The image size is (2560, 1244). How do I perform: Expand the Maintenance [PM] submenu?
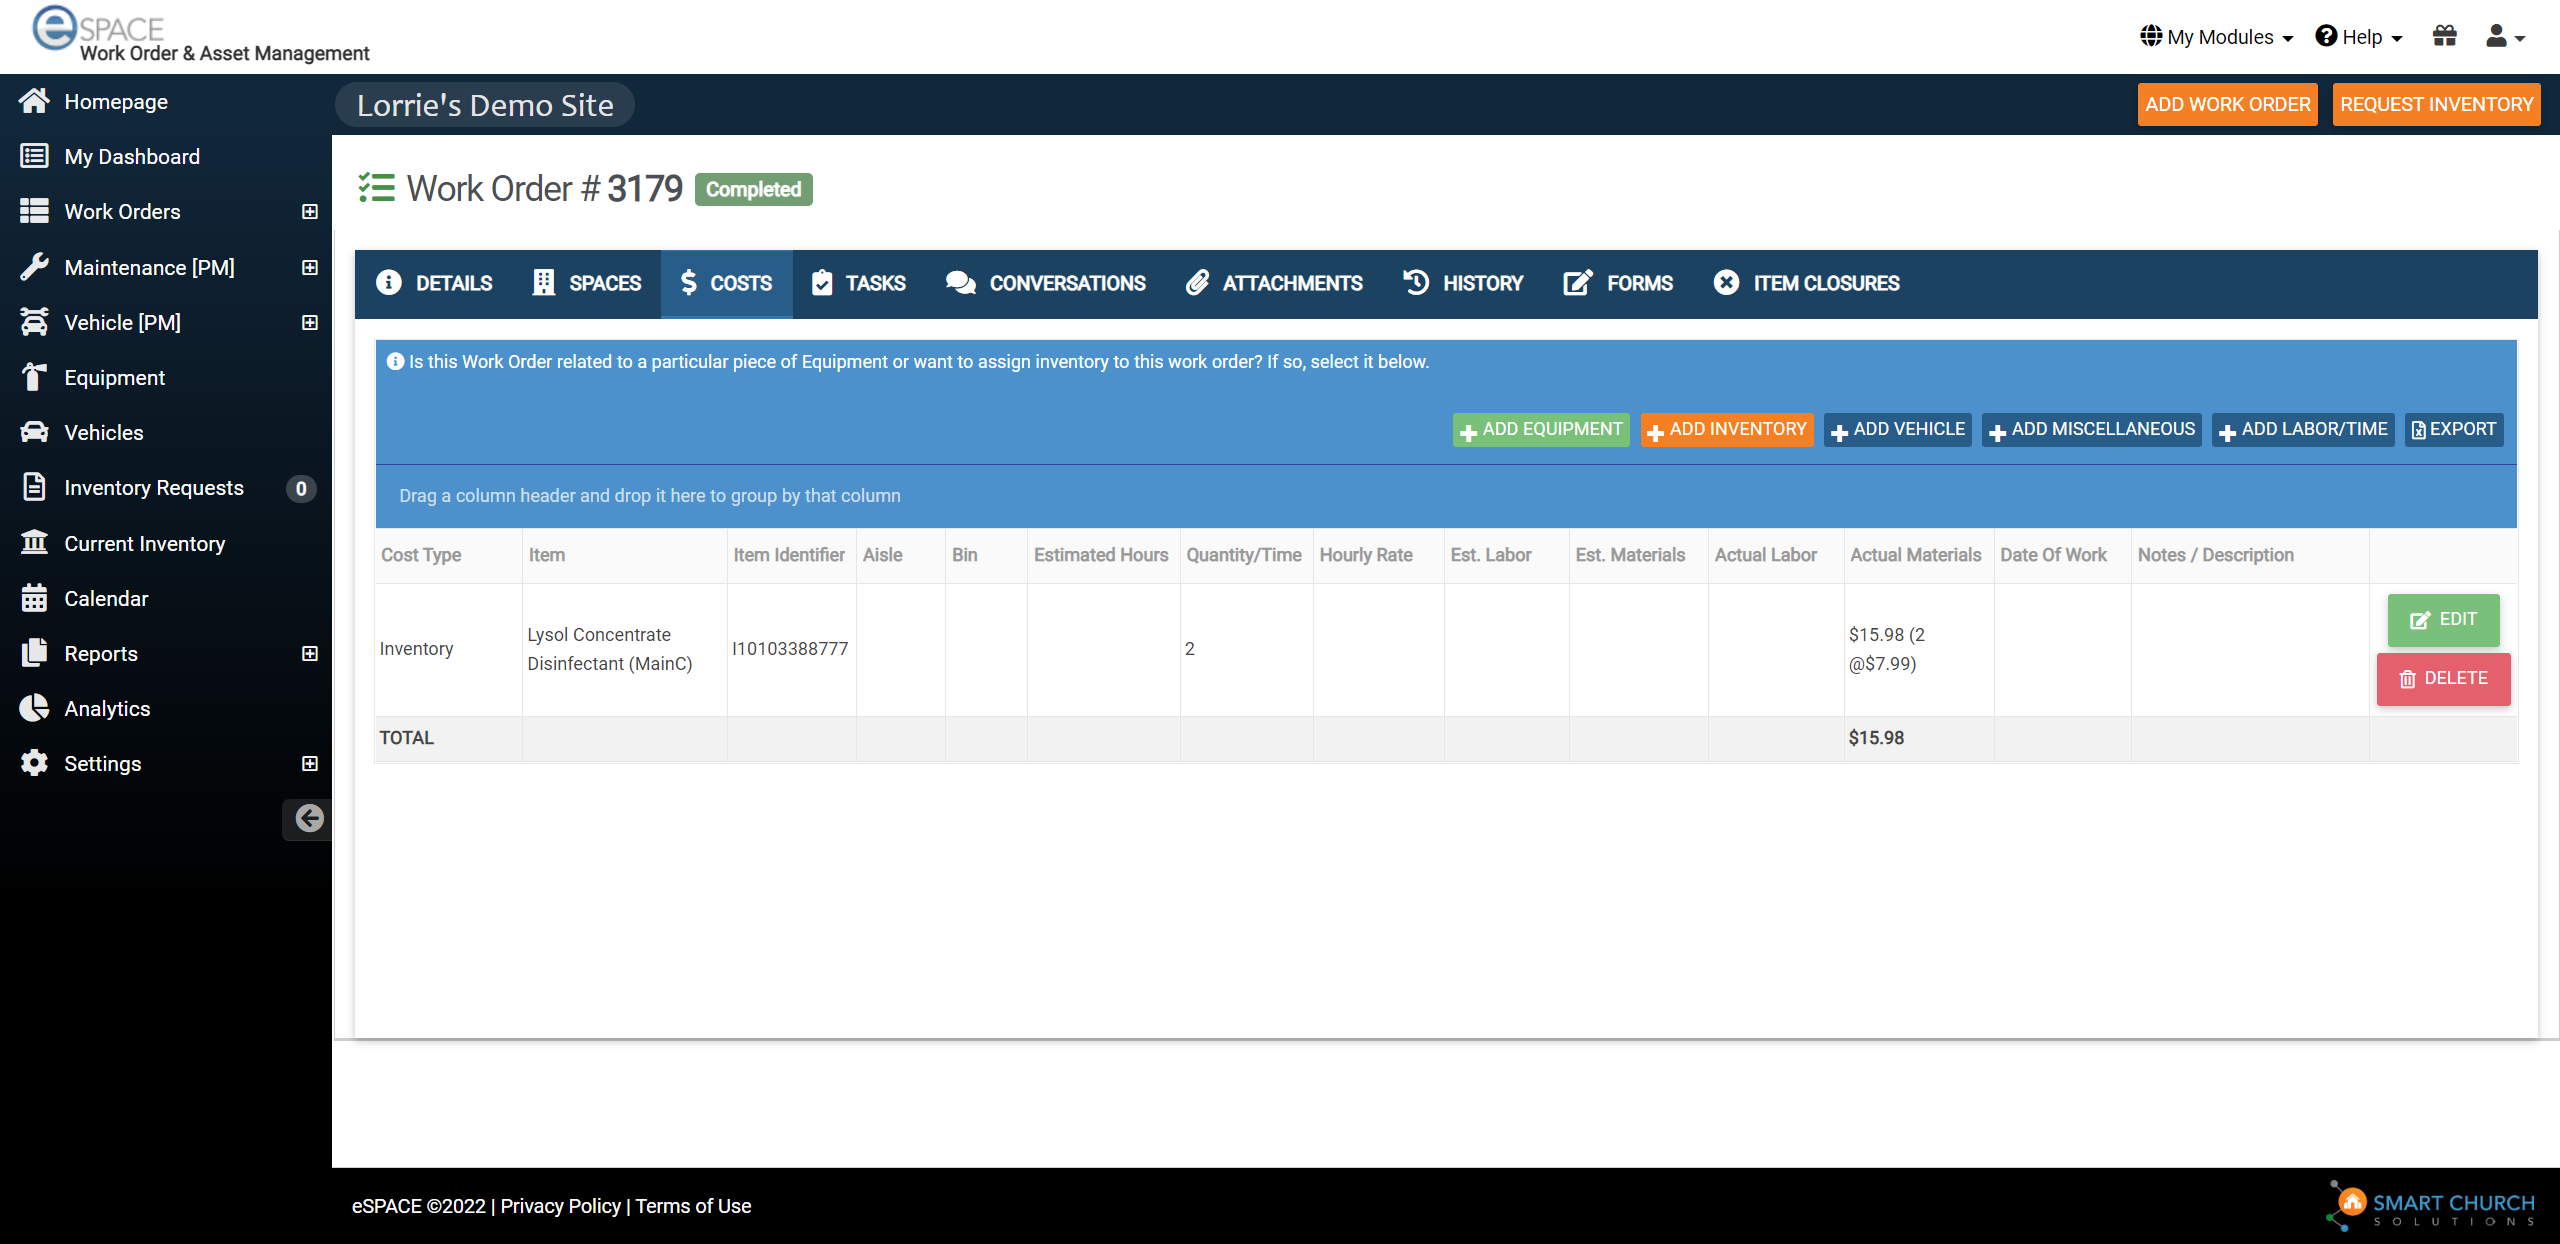click(x=310, y=267)
